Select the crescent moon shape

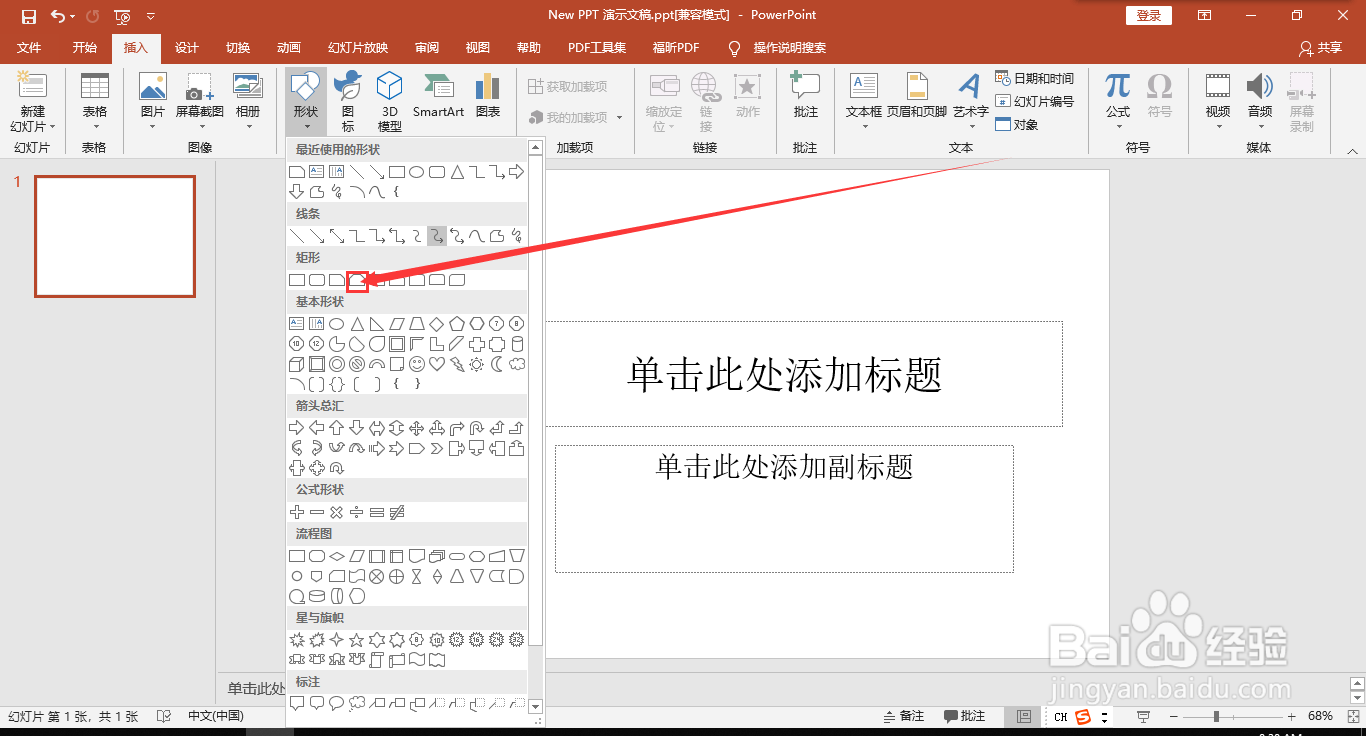(x=496, y=364)
